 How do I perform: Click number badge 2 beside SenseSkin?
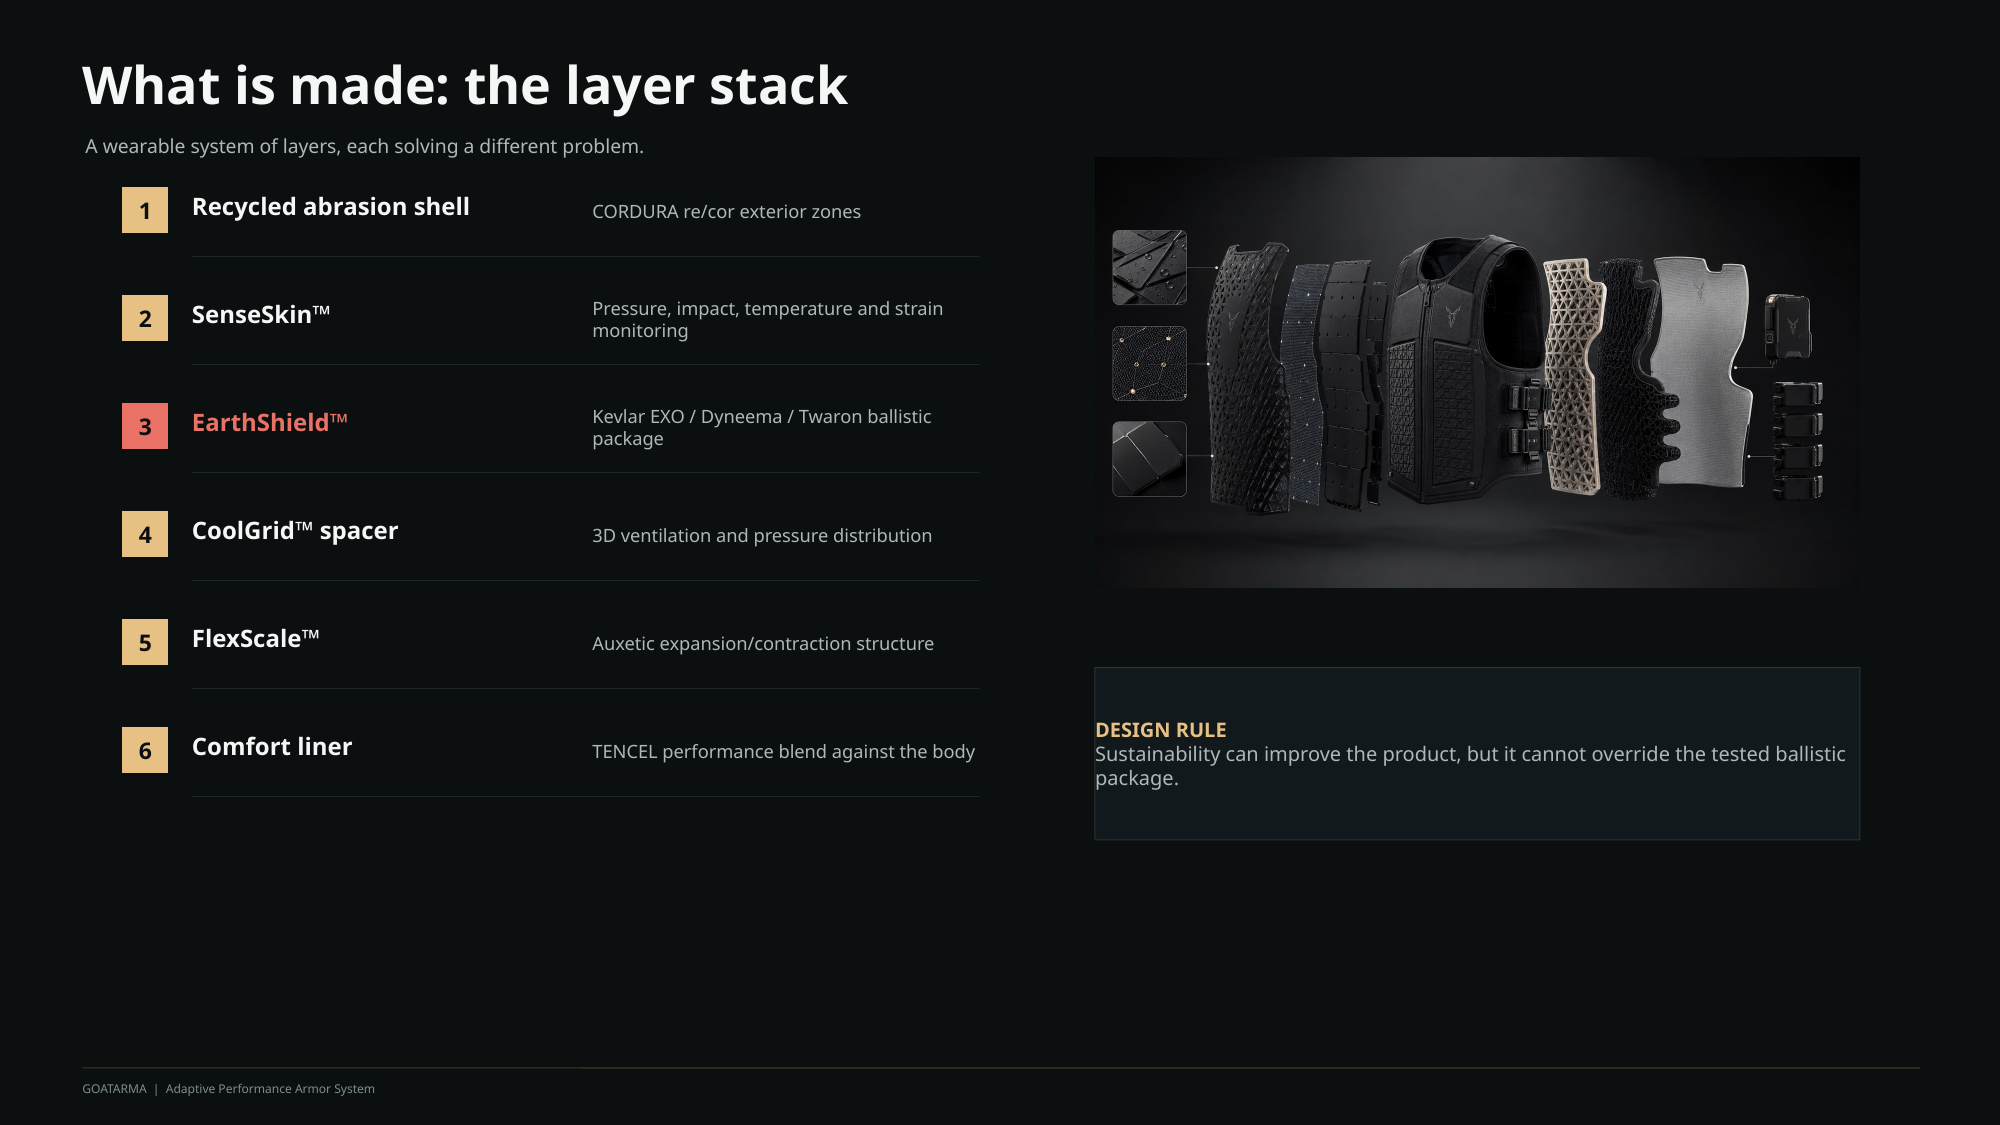click(x=145, y=318)
